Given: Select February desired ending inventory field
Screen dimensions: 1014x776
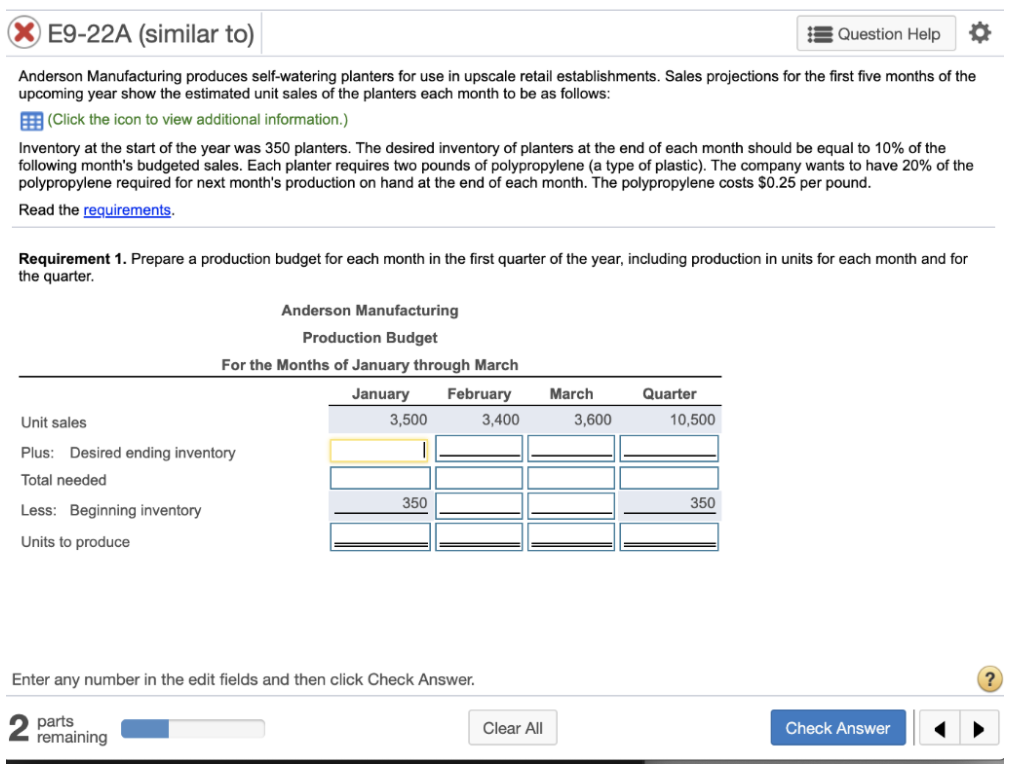Looking at the screenshot, I should click(x=479, y=449).
